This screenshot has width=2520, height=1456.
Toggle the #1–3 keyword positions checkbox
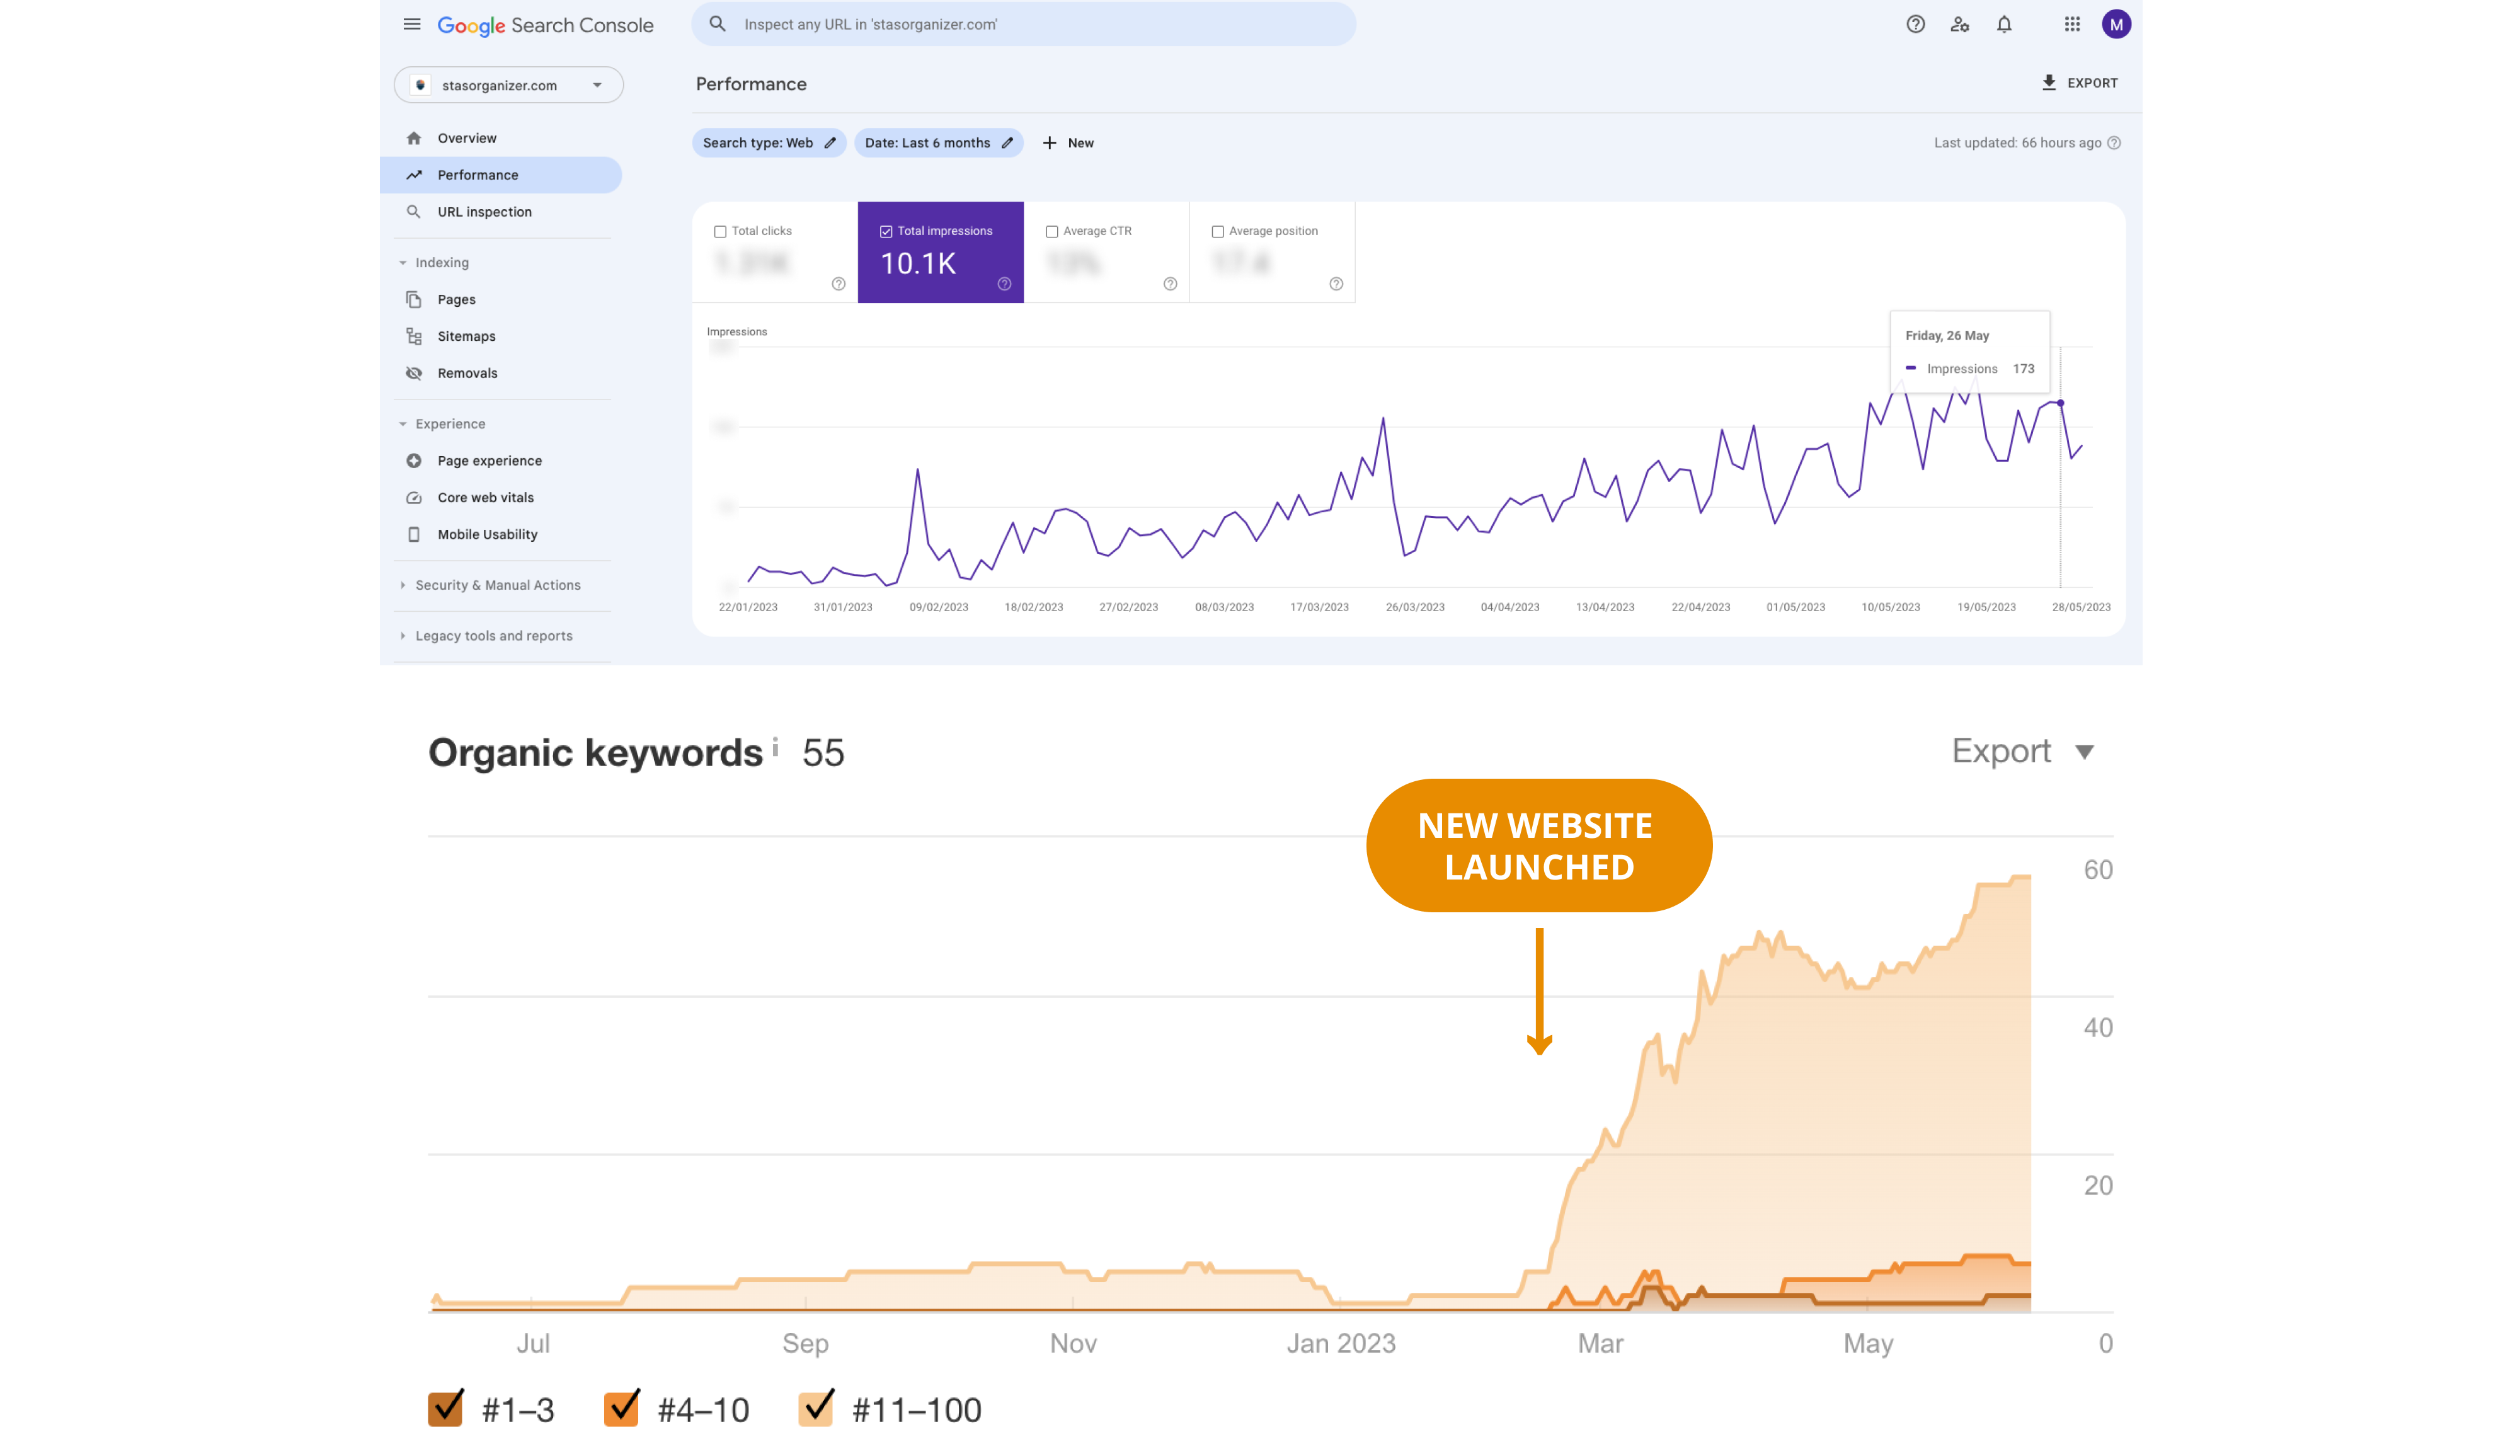tap(446, 1408)
